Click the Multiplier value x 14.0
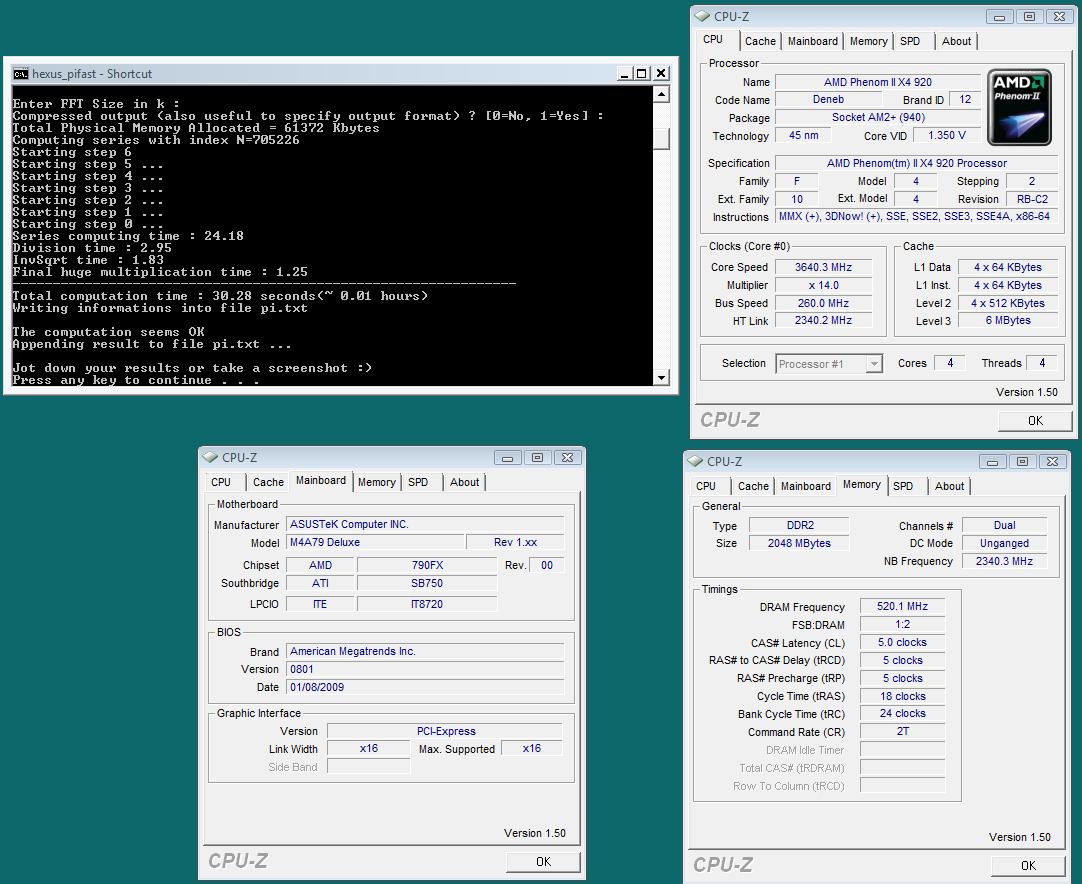This screenshot has height=884, width=1082. [823, 285]
